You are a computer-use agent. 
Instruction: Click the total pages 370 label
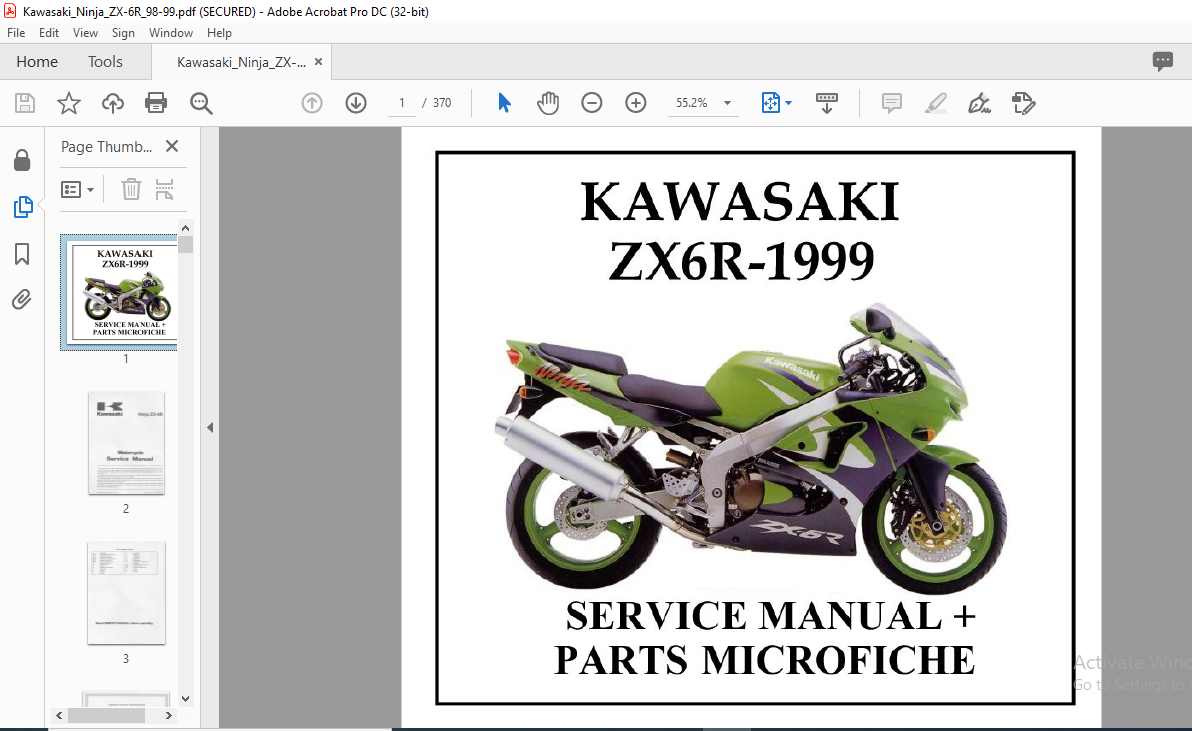(442, 103)
